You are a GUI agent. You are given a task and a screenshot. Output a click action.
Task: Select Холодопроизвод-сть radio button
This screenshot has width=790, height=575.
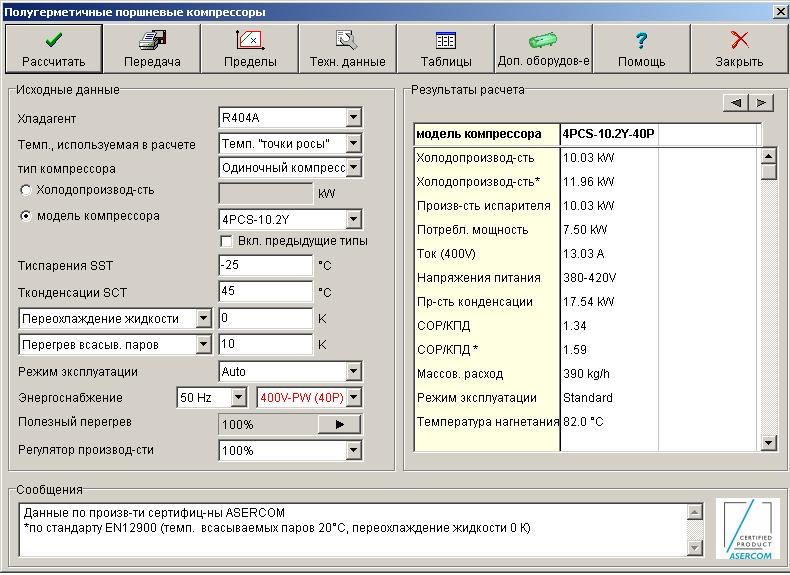point(25,190)
